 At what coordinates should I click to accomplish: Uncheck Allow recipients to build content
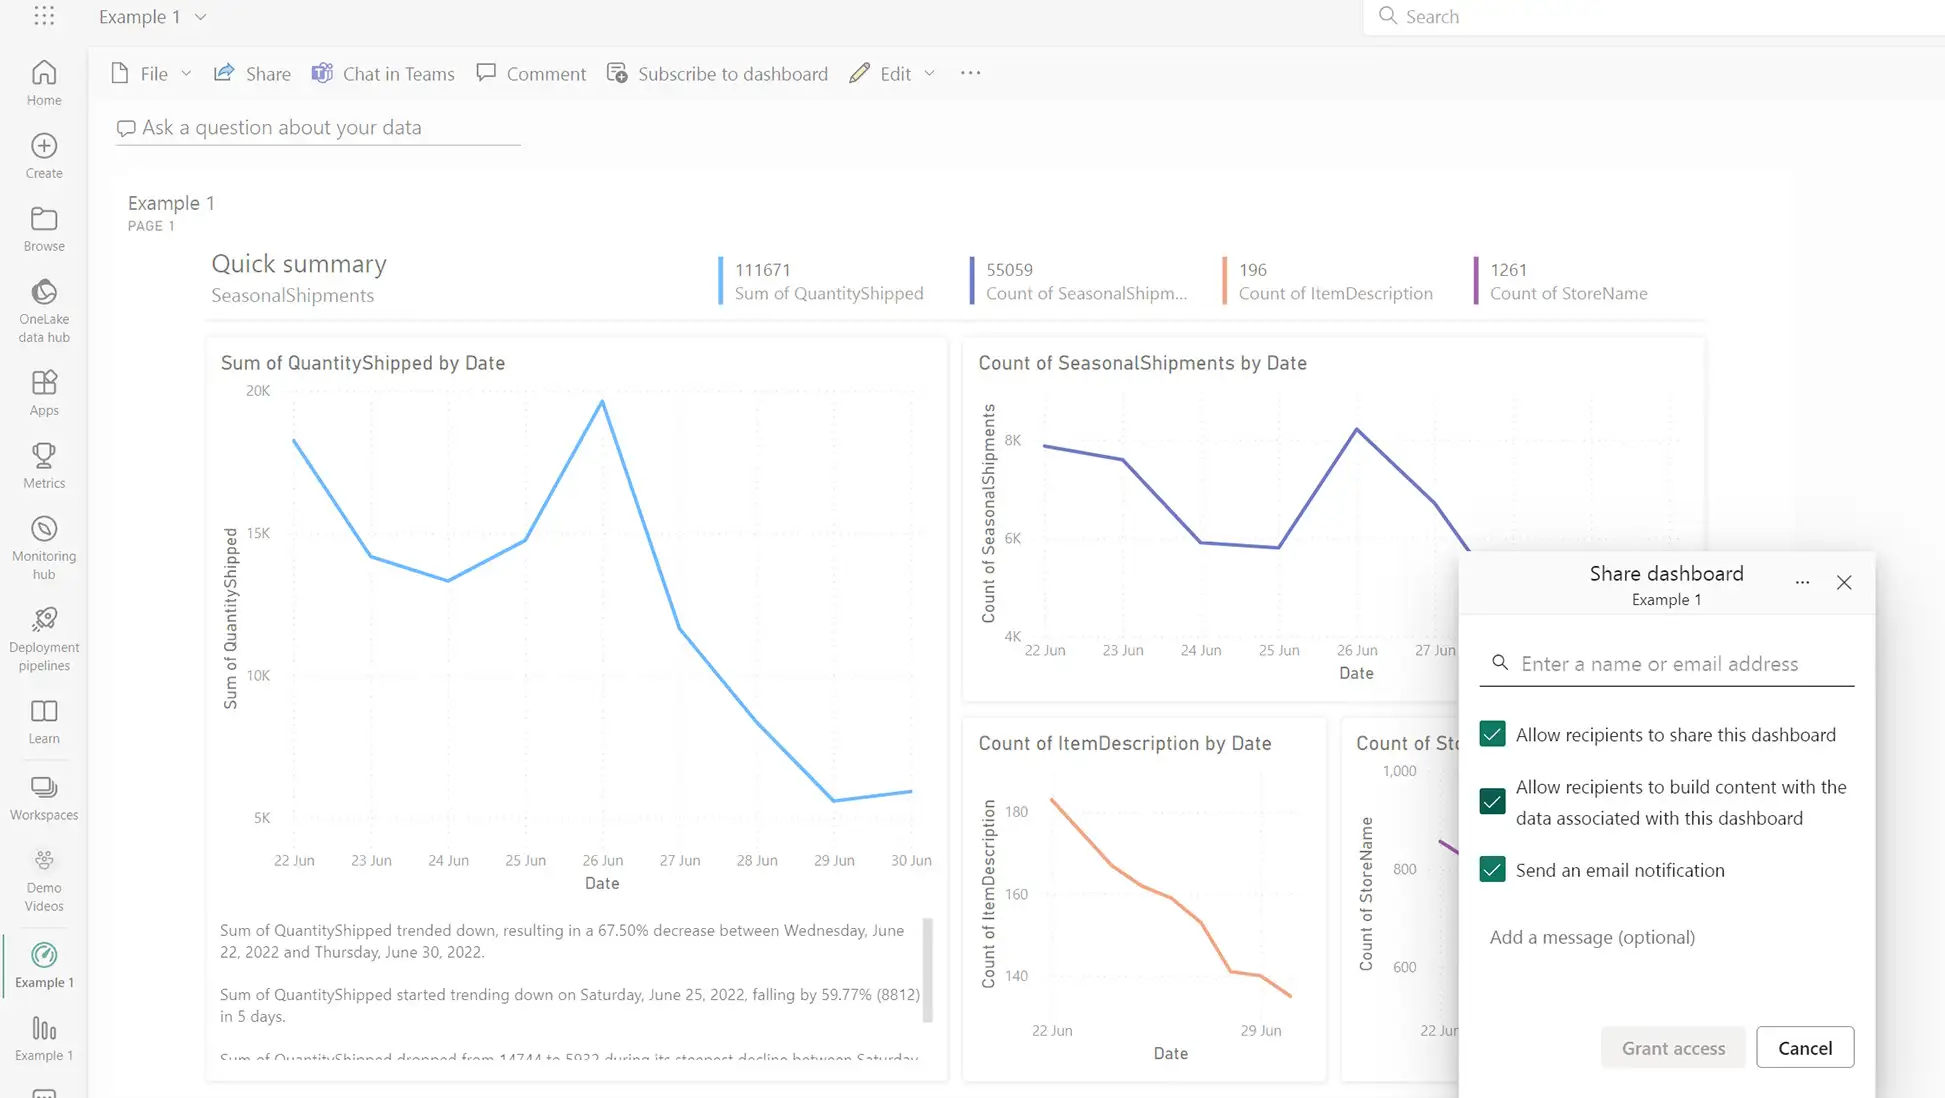tap(1492, 802)
